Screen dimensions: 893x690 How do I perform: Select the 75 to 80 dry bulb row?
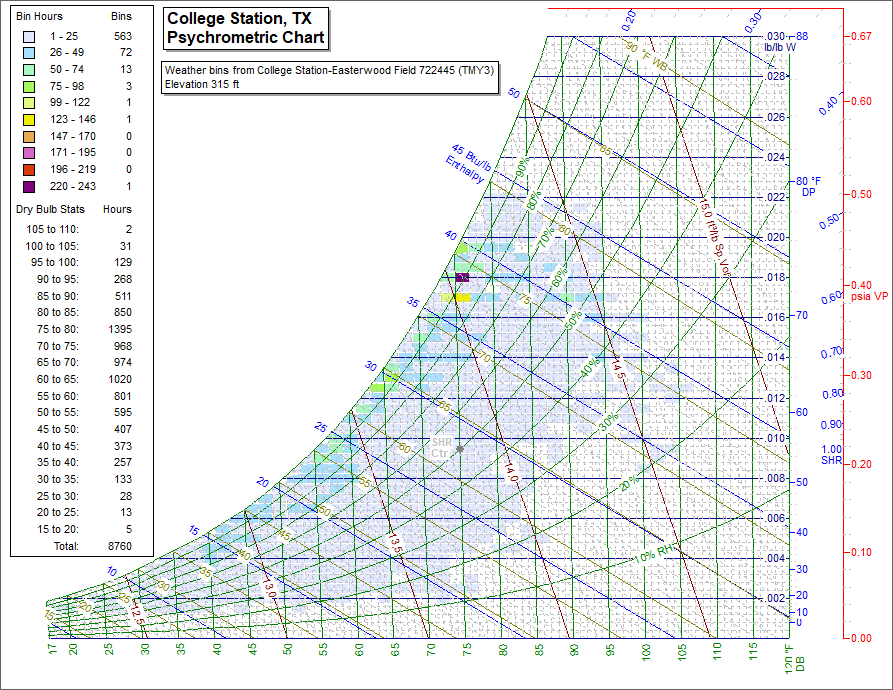click(80, 329)
